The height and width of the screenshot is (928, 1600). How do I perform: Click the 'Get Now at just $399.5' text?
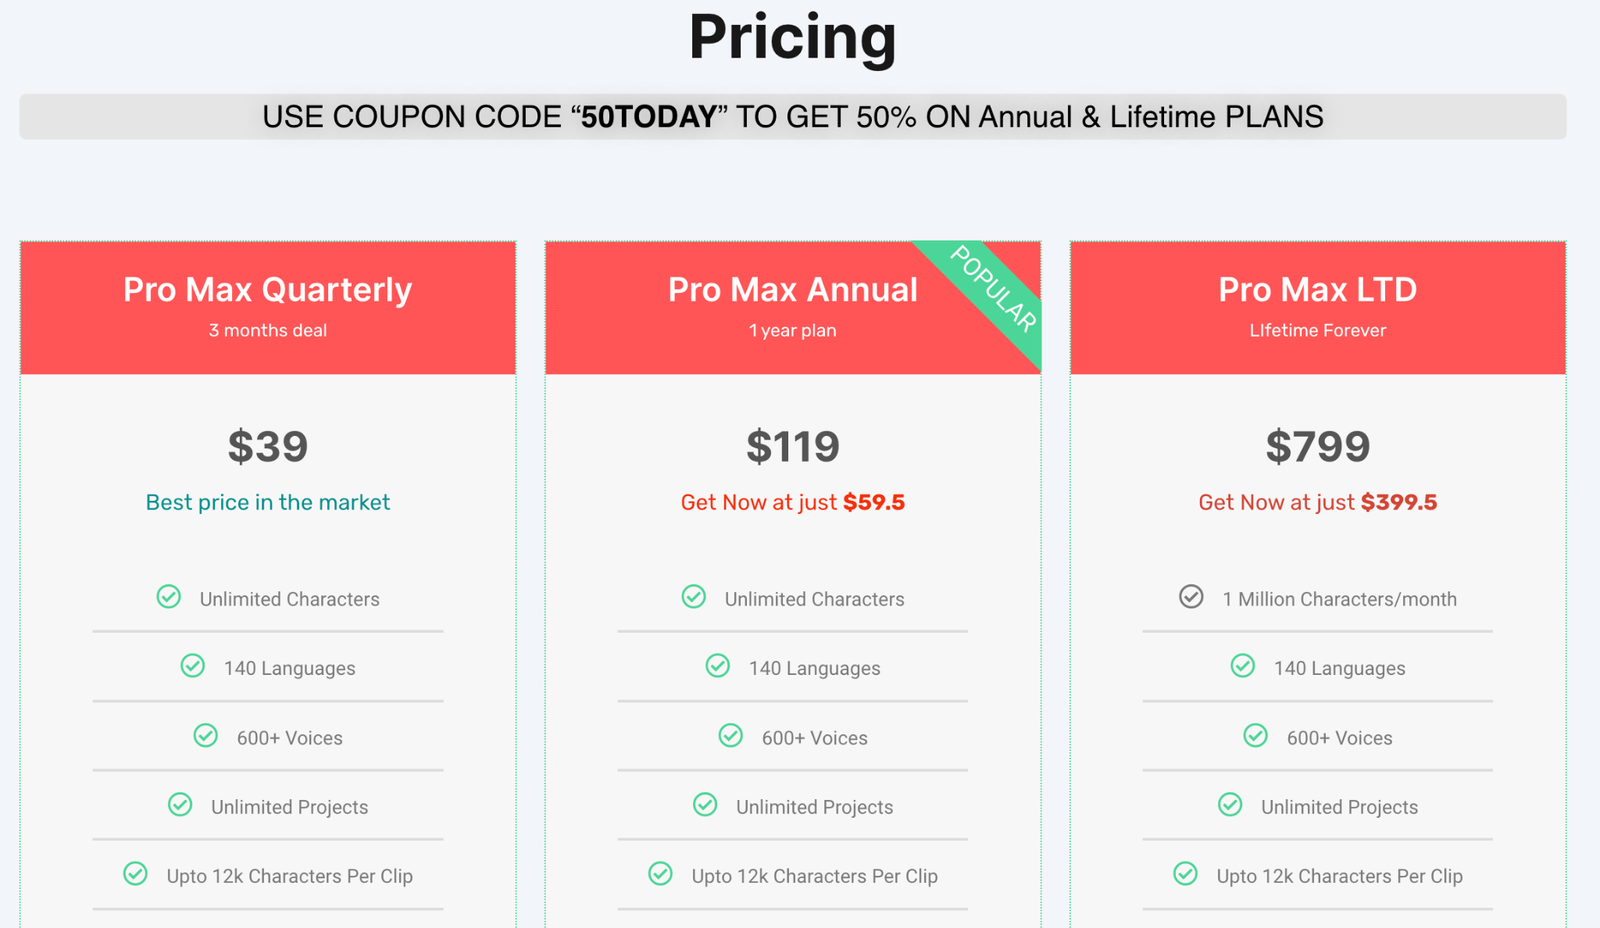[1318, 502]
